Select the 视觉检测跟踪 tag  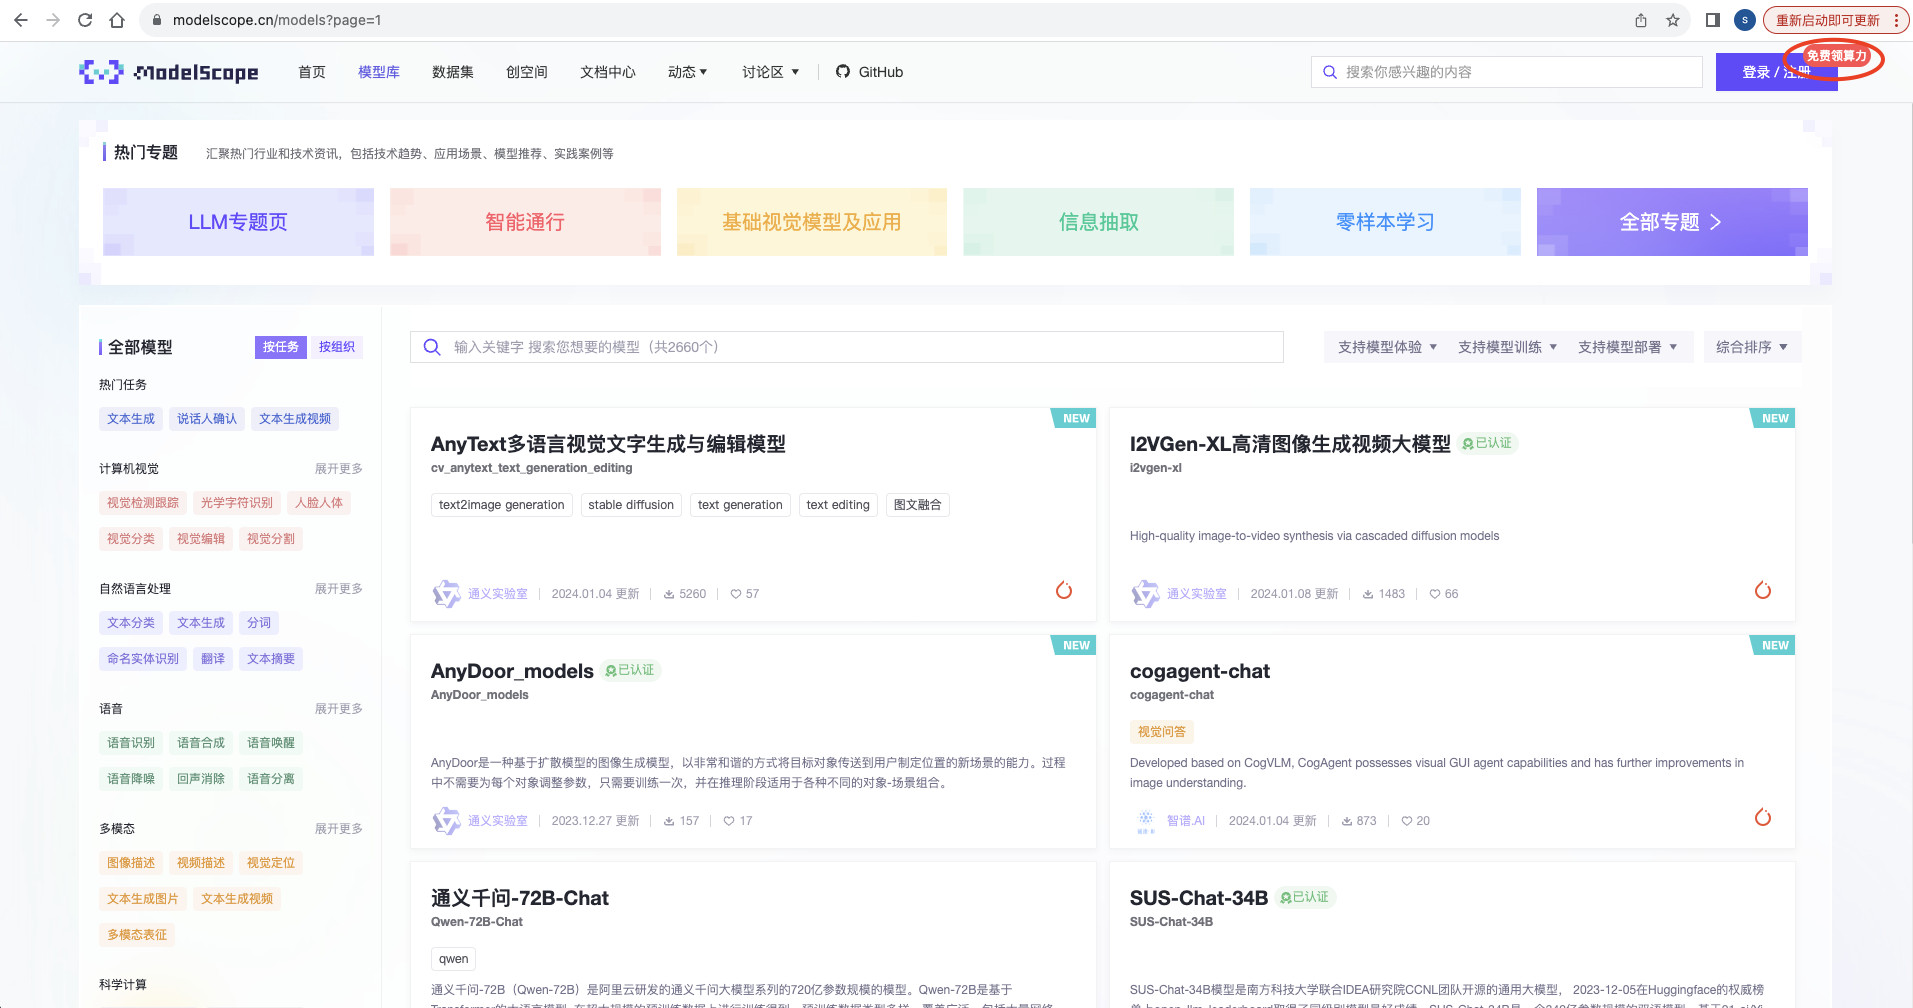143,503
